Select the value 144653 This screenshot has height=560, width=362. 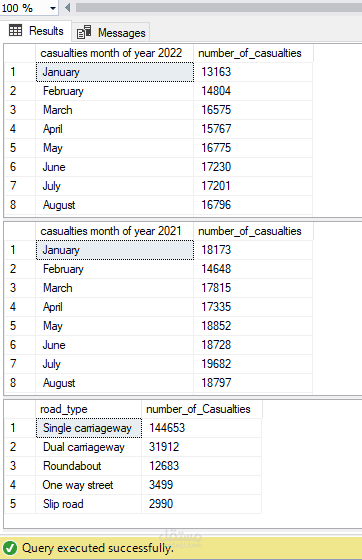(201, 428)
